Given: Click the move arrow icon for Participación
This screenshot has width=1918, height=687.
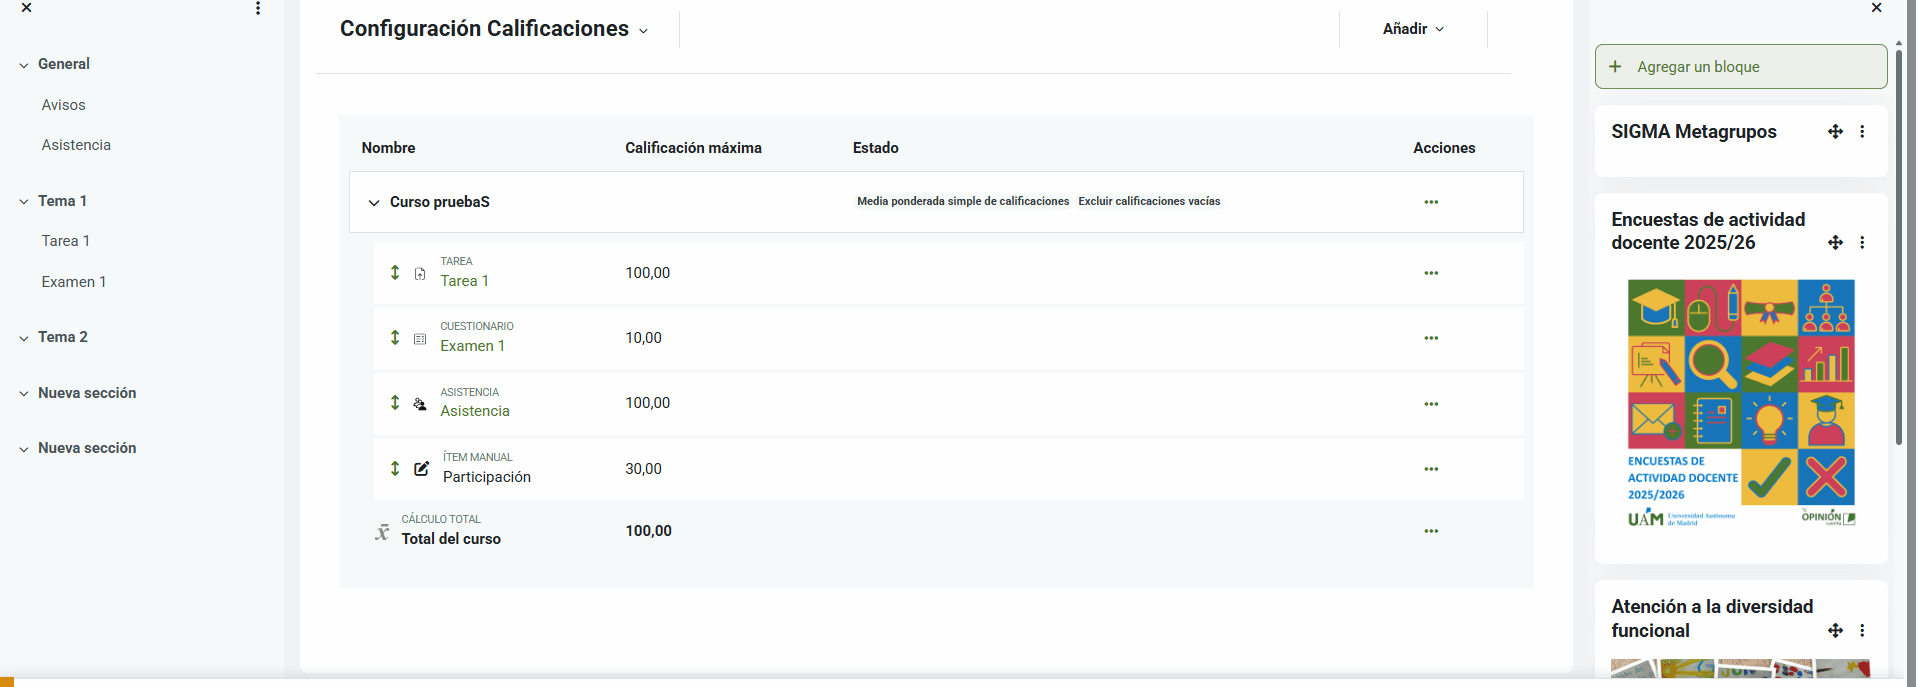Looking at the screenshot, I should [395, 469].
